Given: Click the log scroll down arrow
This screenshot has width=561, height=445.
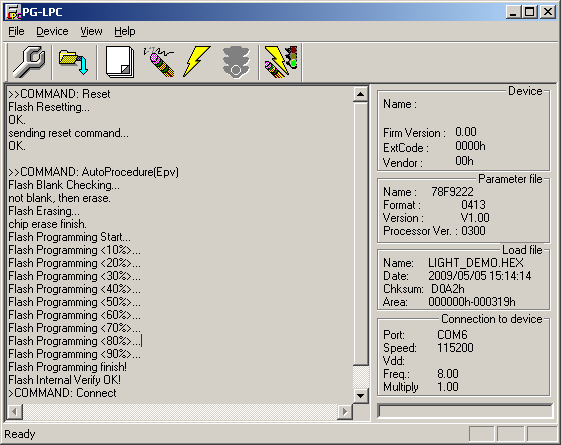Looking at the screenshot, I should (x=361, y=396).
